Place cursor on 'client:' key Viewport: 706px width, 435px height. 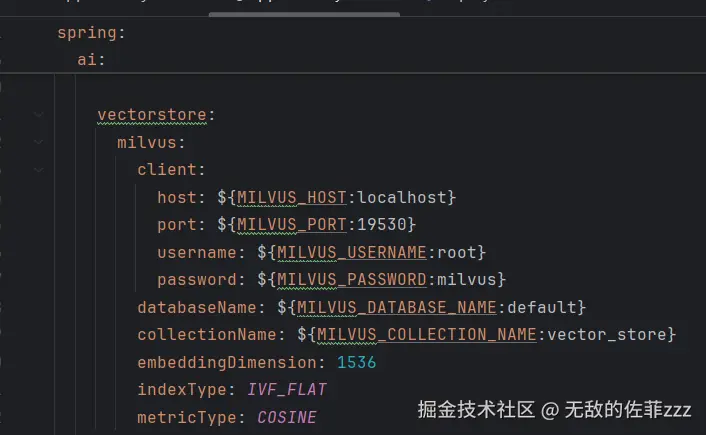[171, 170]
